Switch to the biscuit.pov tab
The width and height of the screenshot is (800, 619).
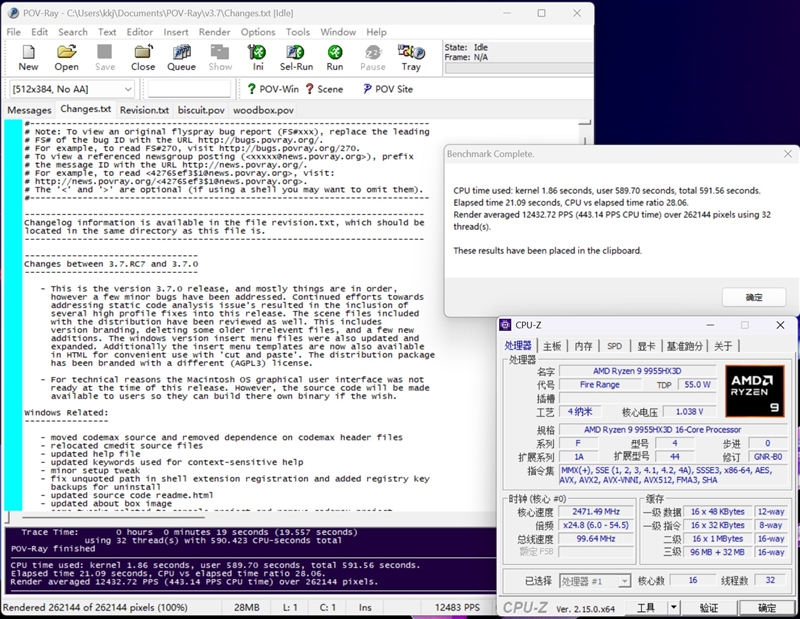click(x=201, y=110)
